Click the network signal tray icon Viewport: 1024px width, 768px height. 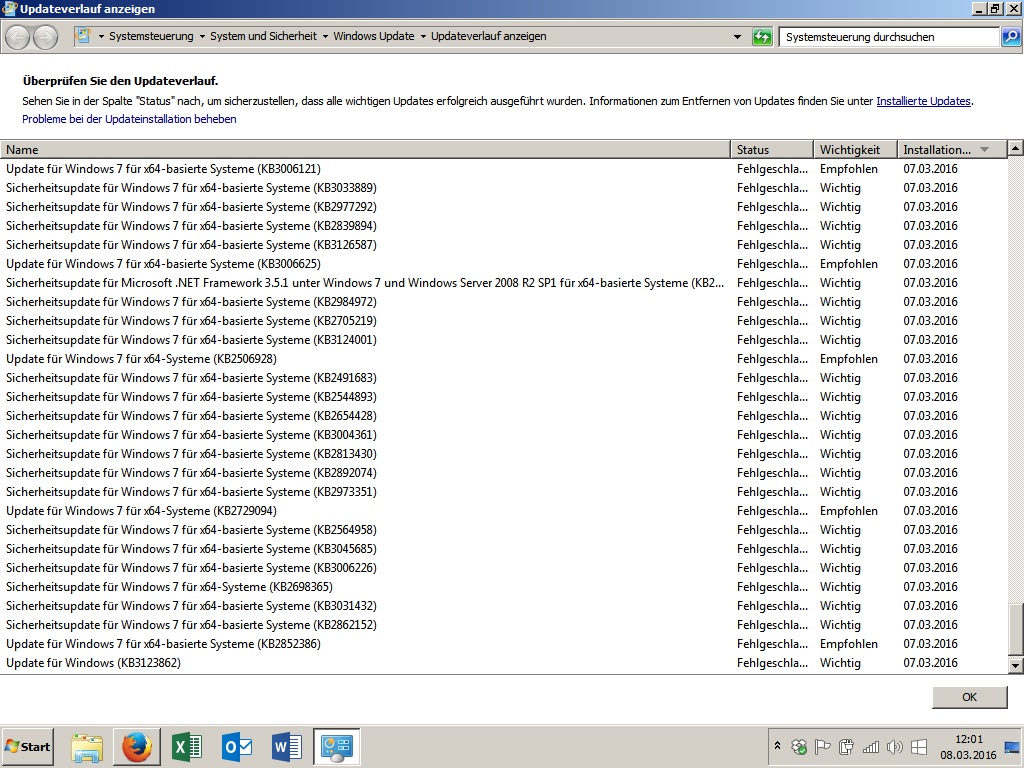[871, 746]
